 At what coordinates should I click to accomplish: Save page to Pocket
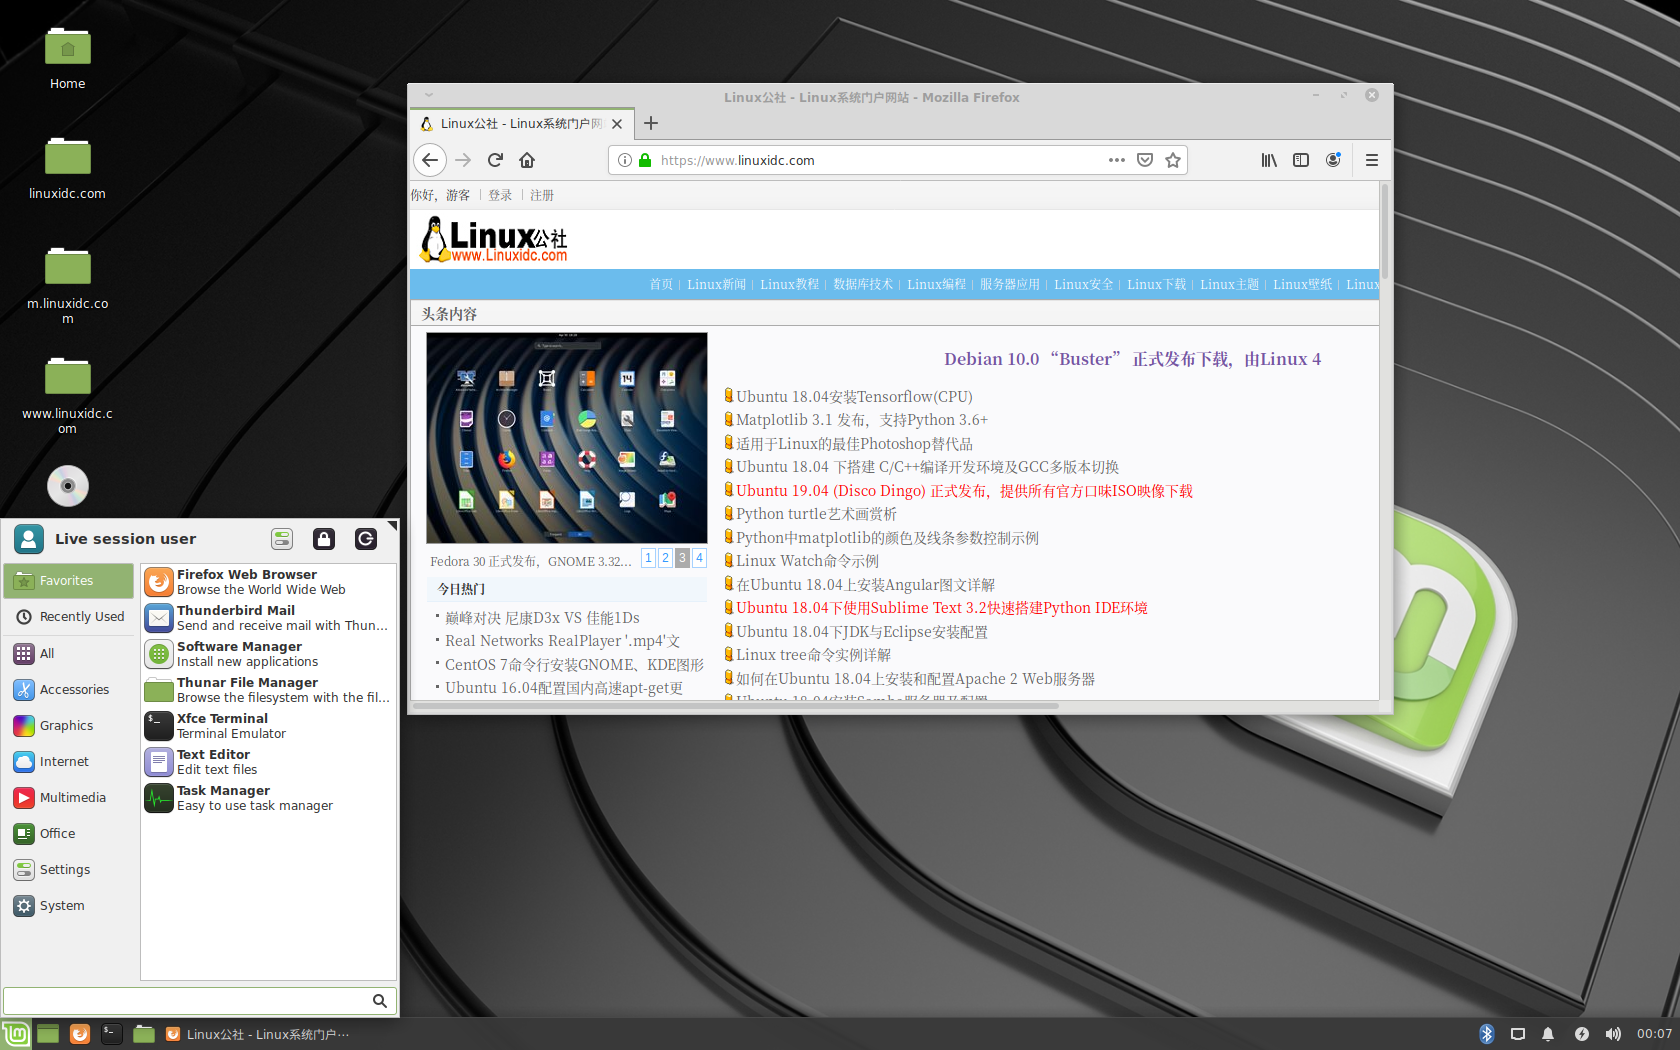1145,160
